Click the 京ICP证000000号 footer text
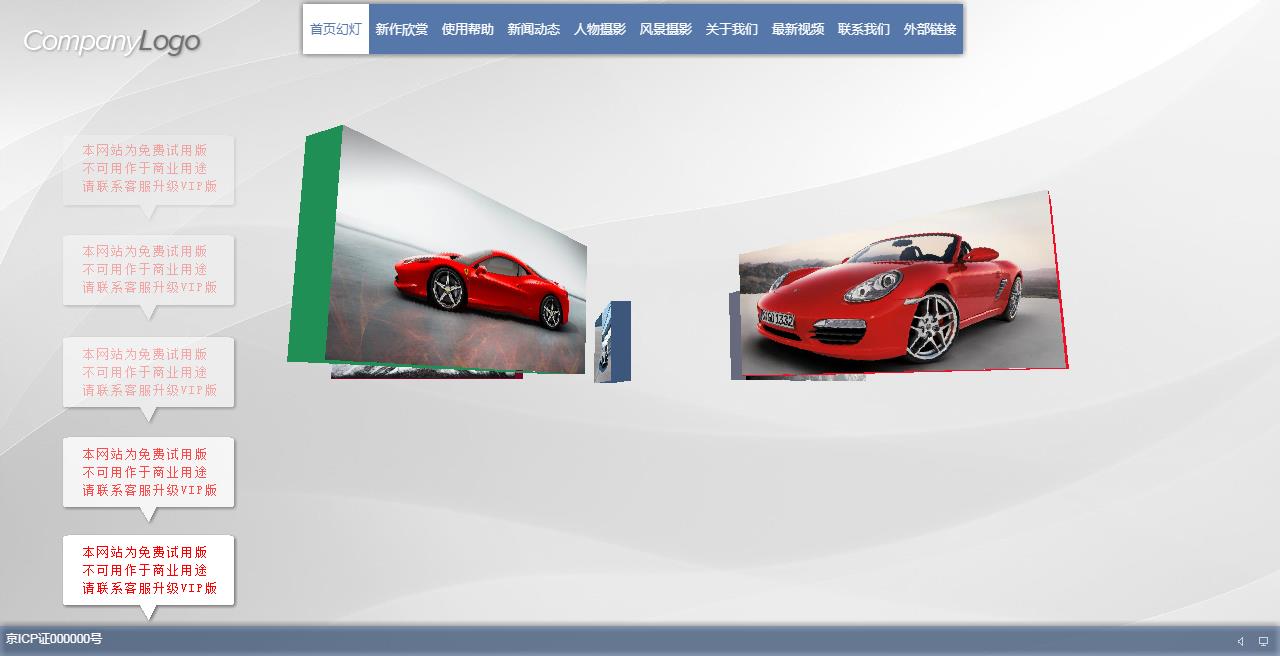Image resolution: width=1280 pixels, height=656 pixels. (x=54, y=639)
